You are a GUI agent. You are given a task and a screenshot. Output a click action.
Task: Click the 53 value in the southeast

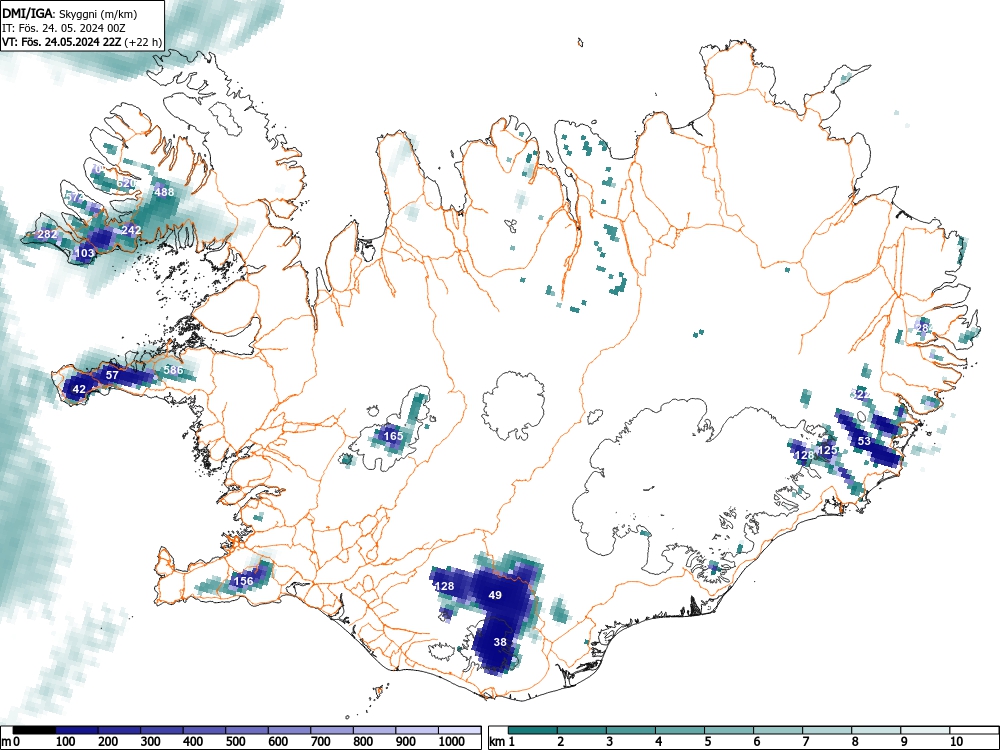point(864,441)
